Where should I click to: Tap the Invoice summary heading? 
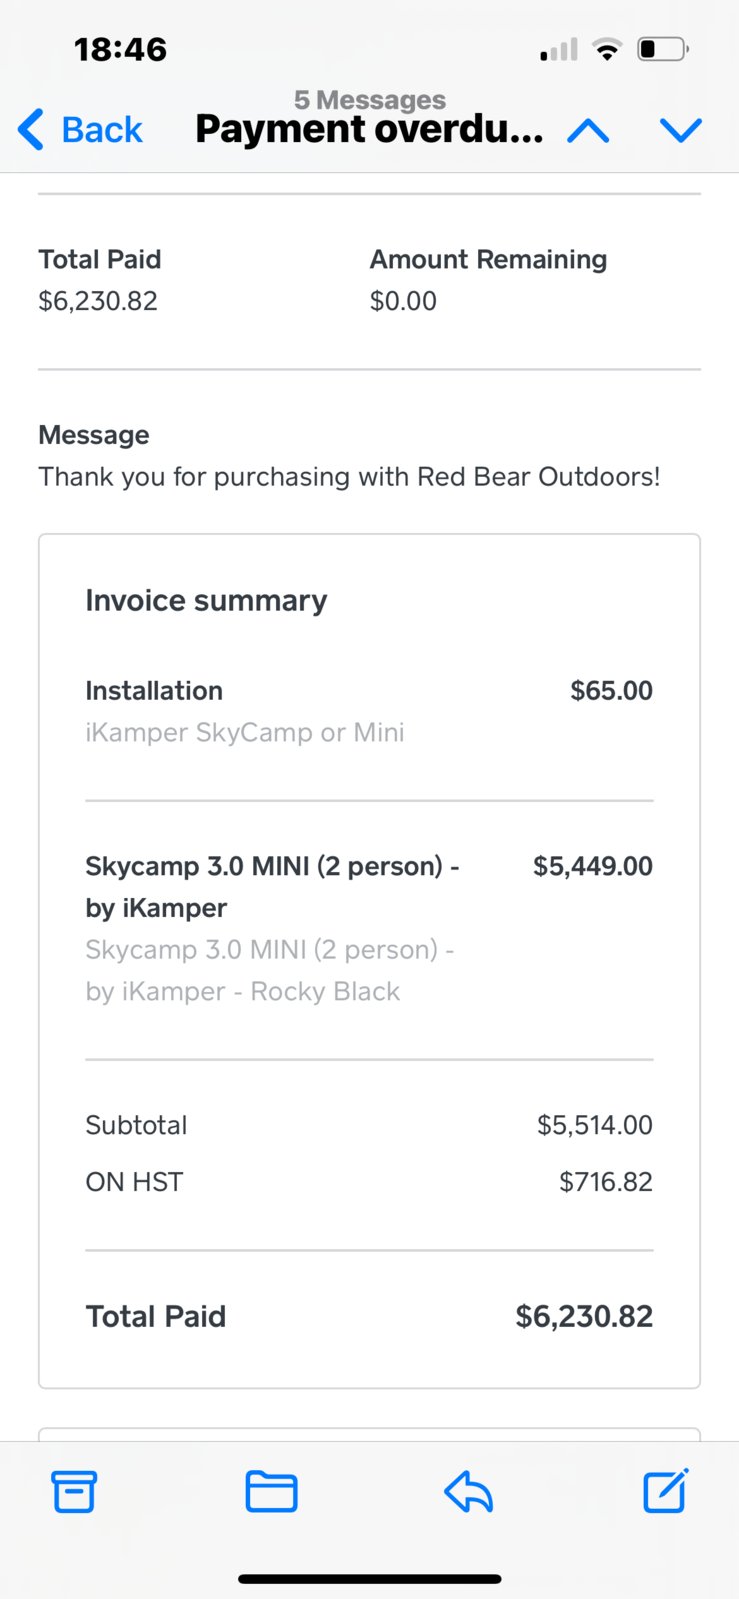click(x=206, y=600)
